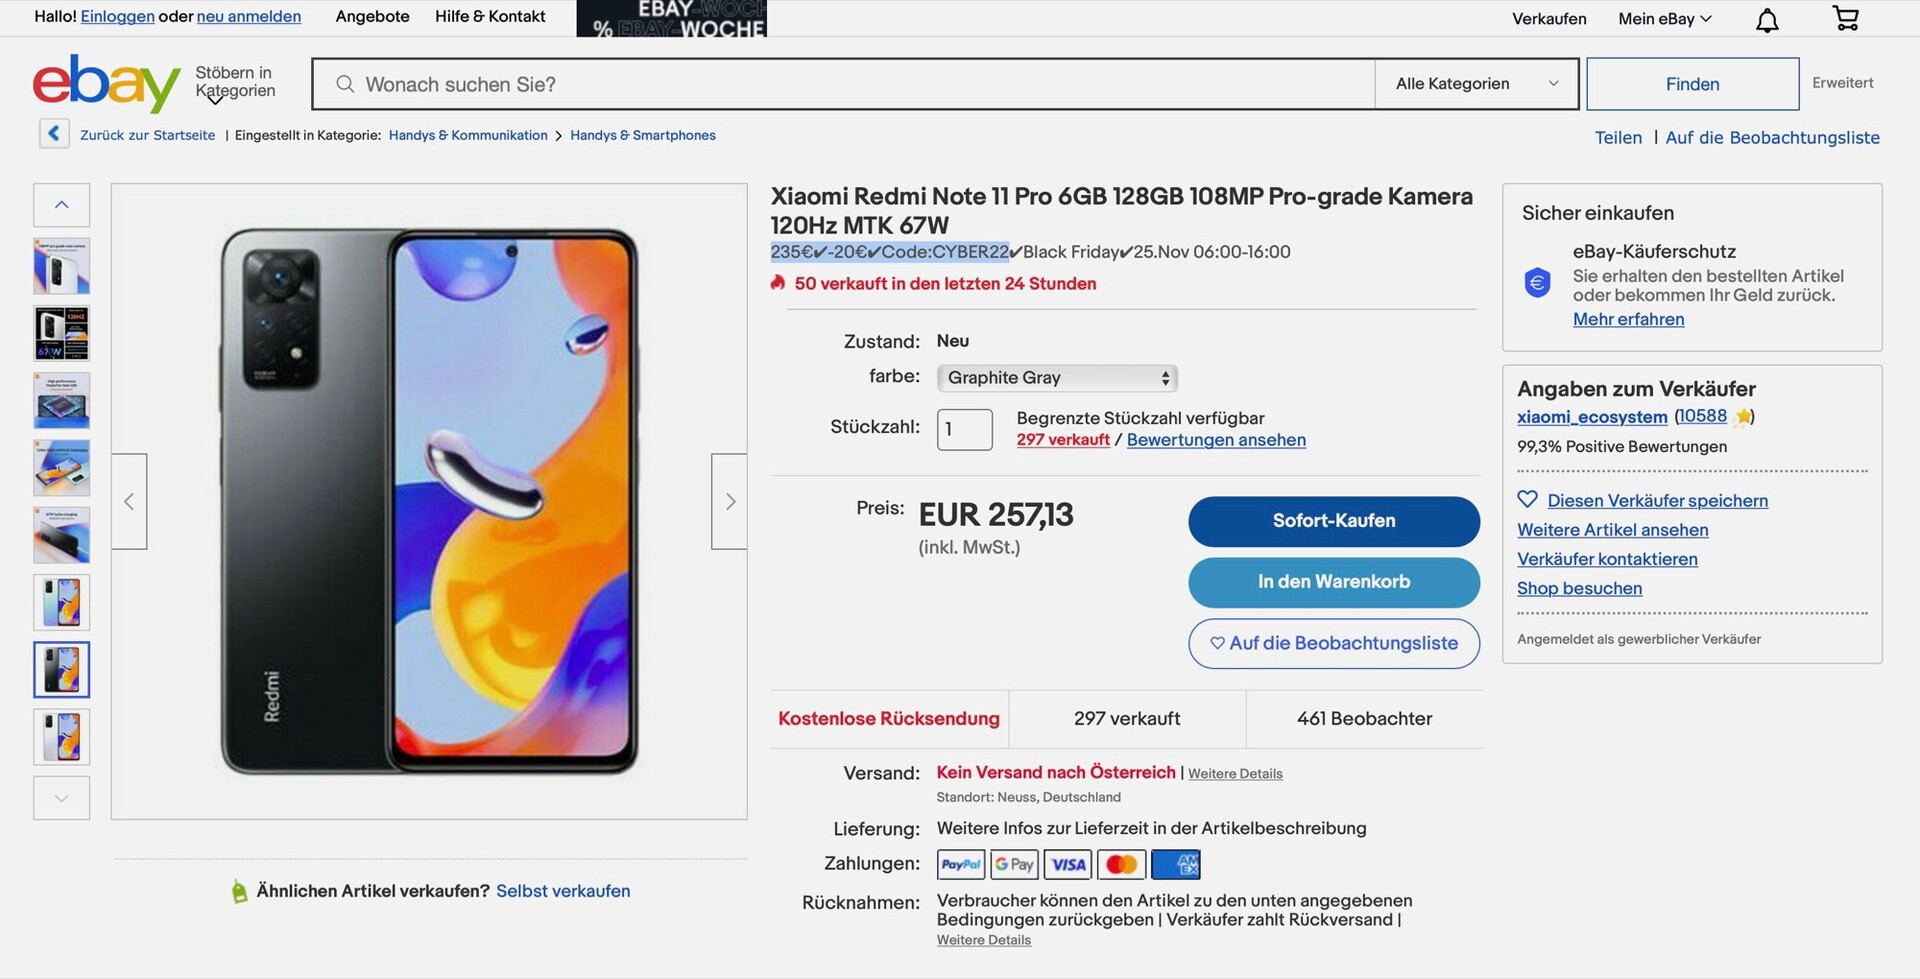Viewport: 1920px width, 979px height.
Task: Open Hilfe & Kontakt menu item
Action: (490, 17)
